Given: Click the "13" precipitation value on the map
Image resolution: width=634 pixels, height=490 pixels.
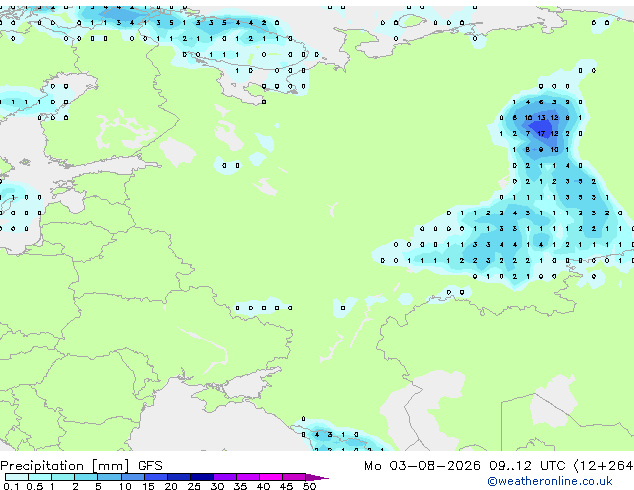Looking at the screenshot, I should [x=541, y=118].
